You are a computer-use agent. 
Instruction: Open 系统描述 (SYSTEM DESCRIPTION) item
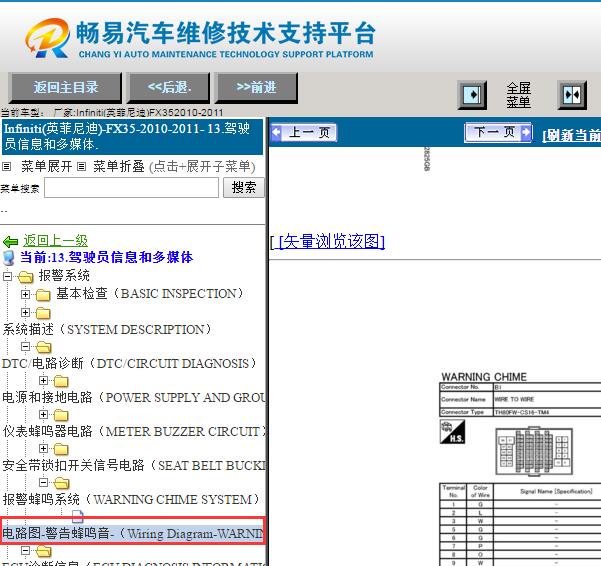tap(107, 330)
